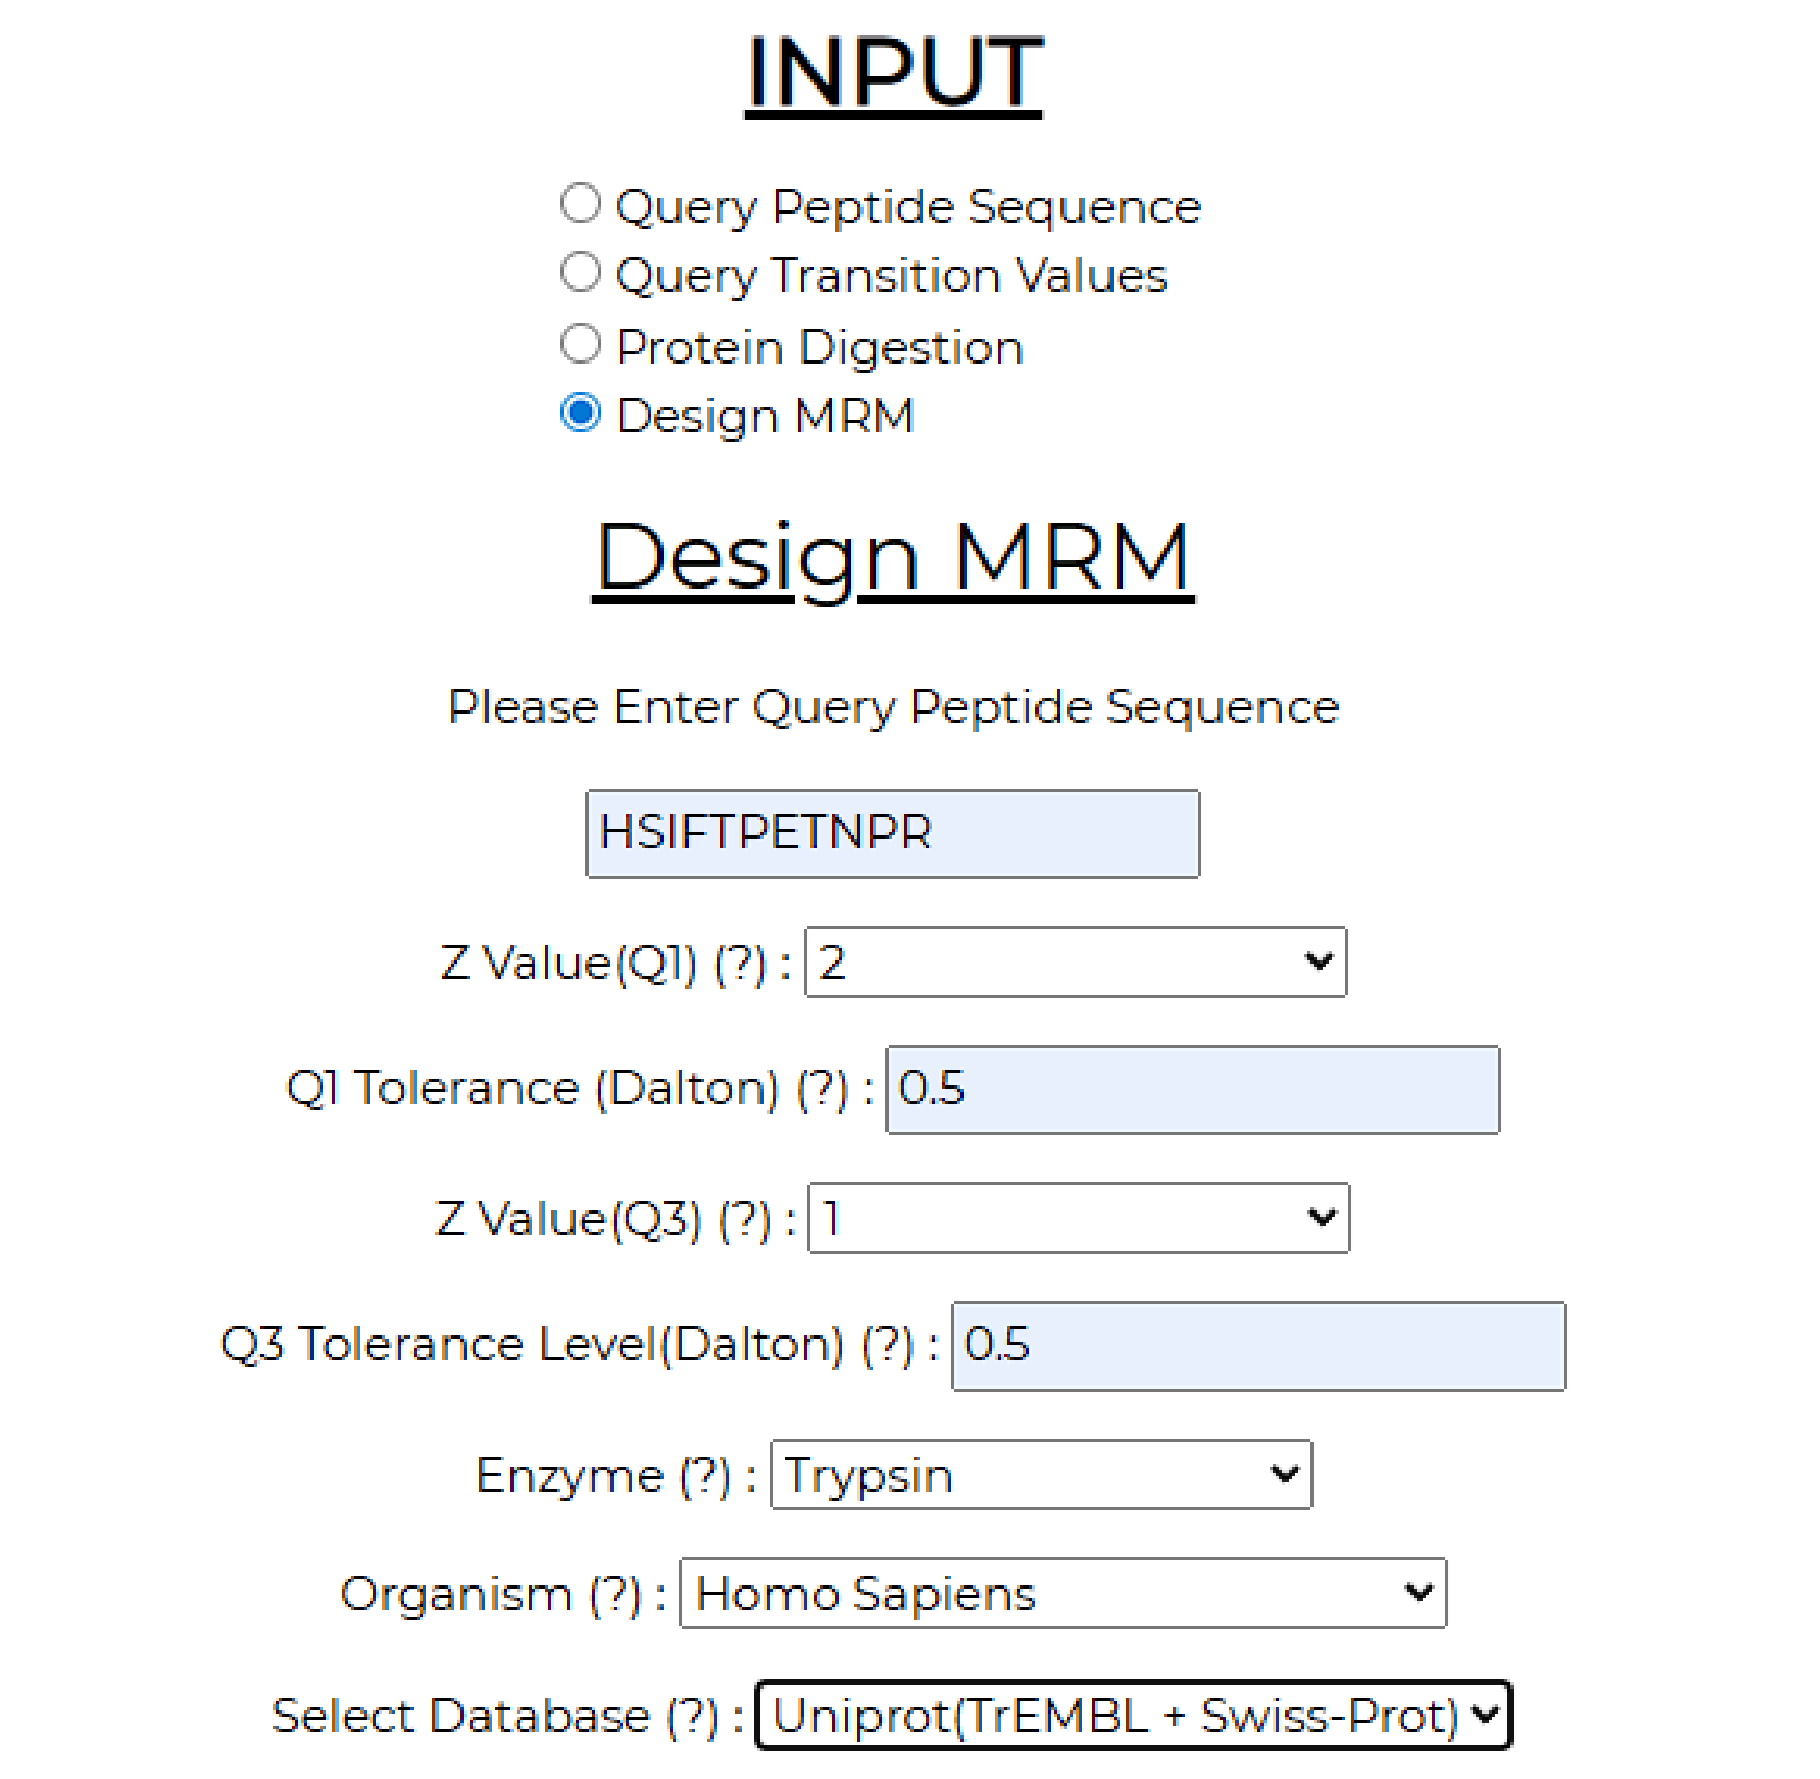
Task: Select the Query Transition Values option
Action: pyautogui.click(x=581, y=273)
